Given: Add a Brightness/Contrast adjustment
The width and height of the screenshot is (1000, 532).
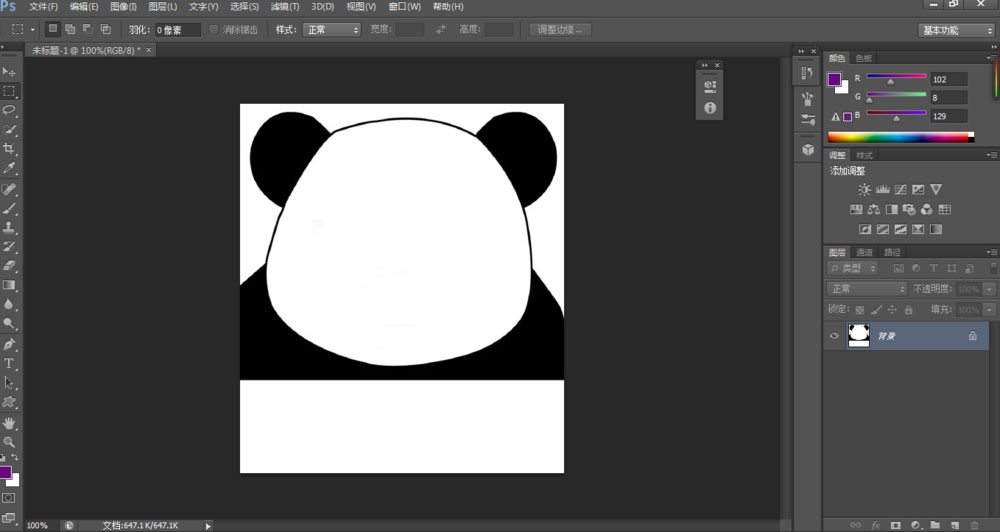Looking at the screenshot, I should pyautogui.click(x=864, y=189).
